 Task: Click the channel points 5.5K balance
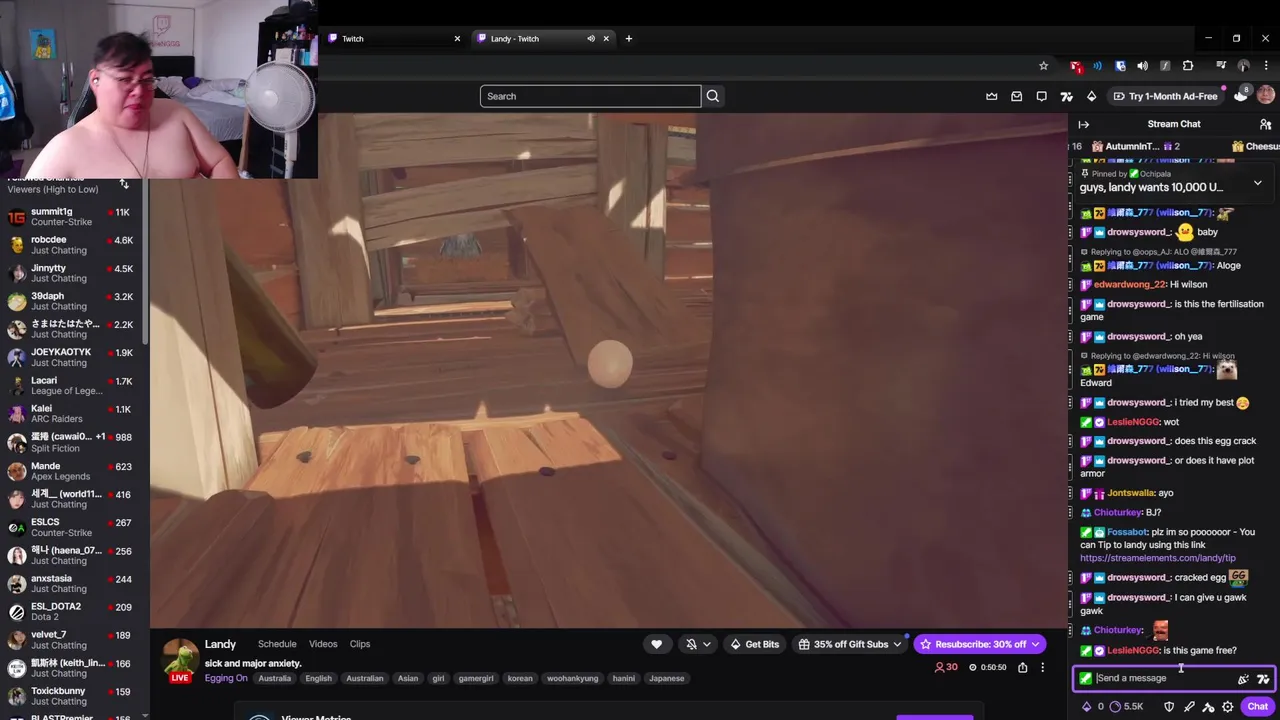1126,707
